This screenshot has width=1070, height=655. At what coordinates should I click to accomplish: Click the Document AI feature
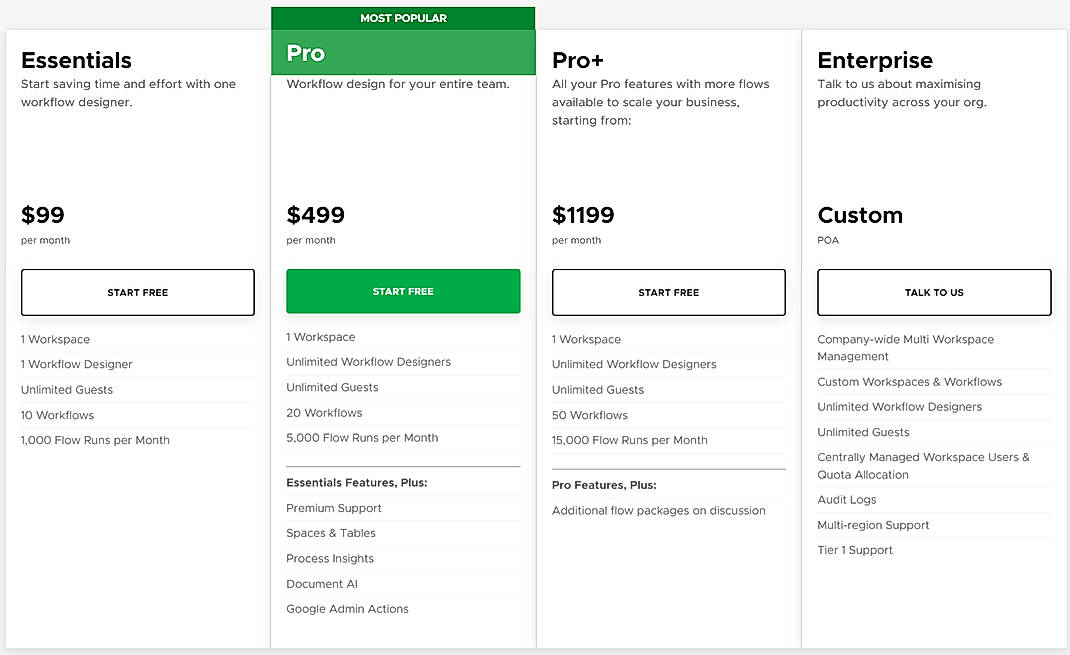[x=322, y=584]
